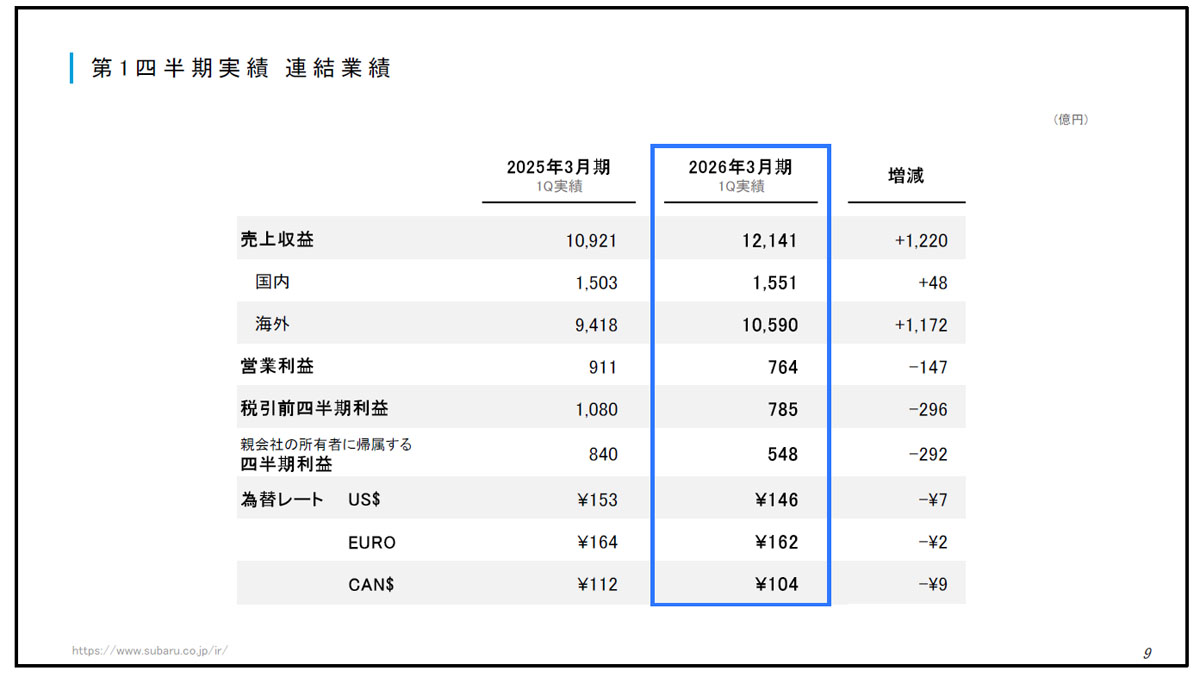Click the exchange rate ¥162

pos(777,542)
